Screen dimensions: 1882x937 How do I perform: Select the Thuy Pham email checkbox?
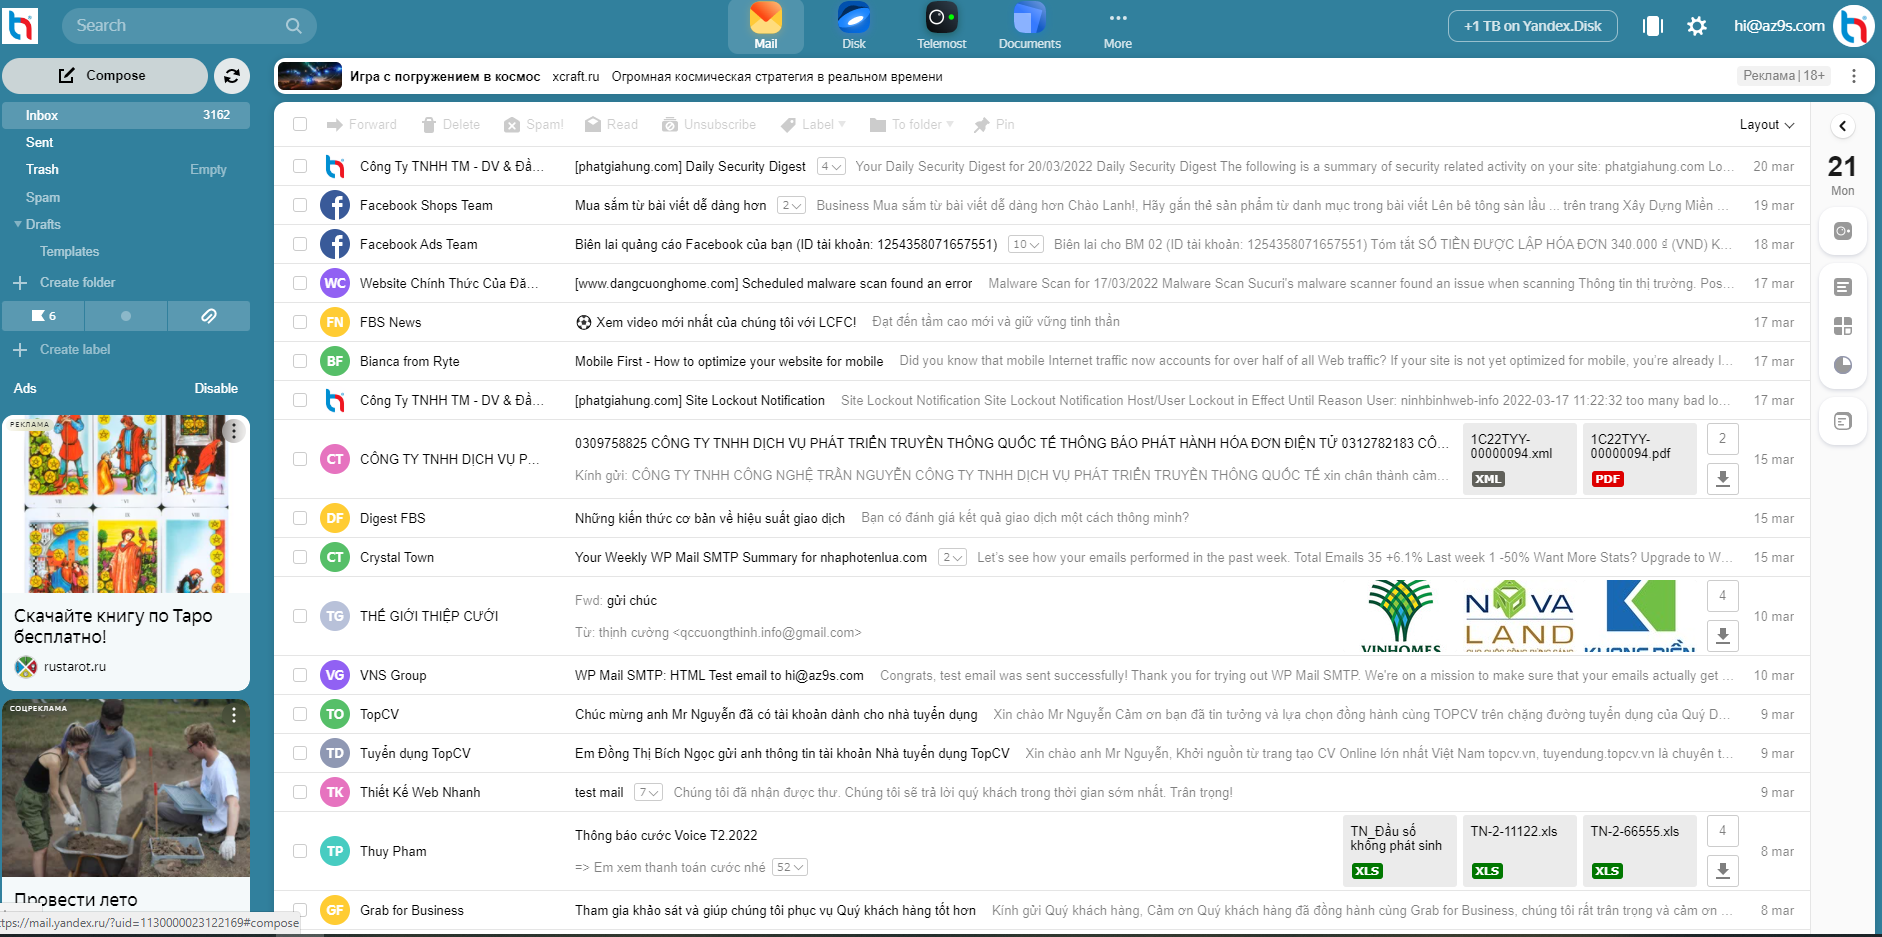pos(299,851)
